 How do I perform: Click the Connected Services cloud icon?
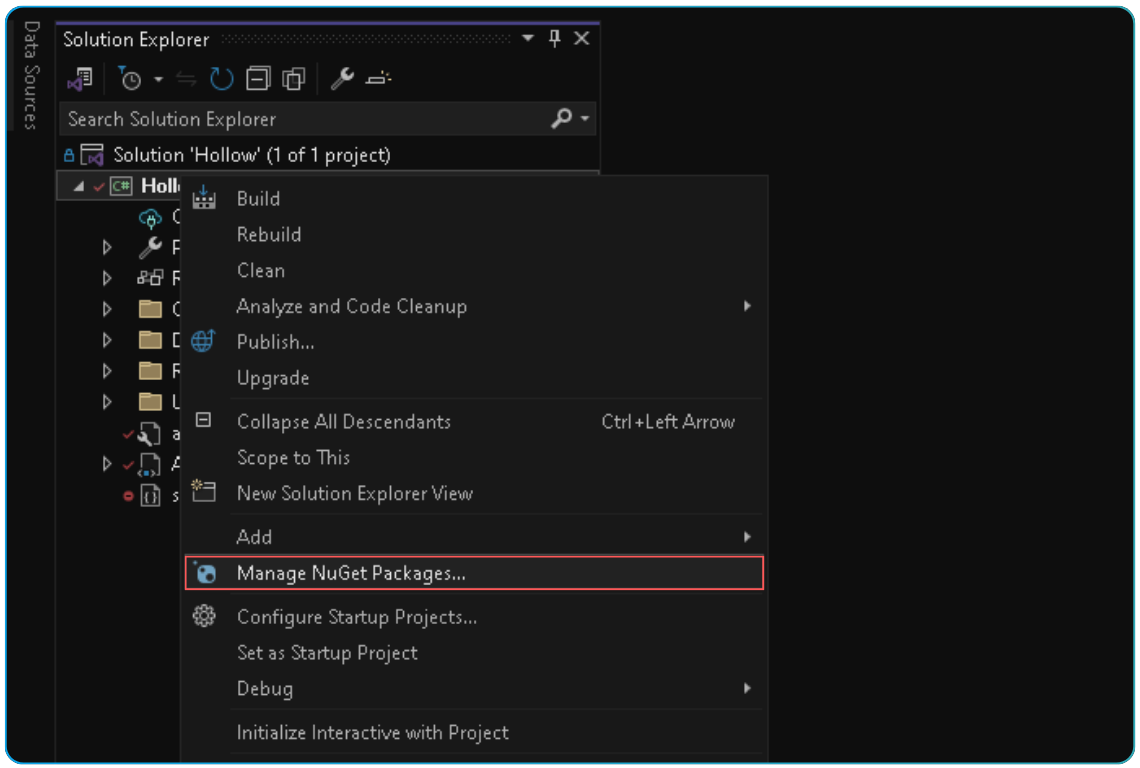click(x=150, y=218)
